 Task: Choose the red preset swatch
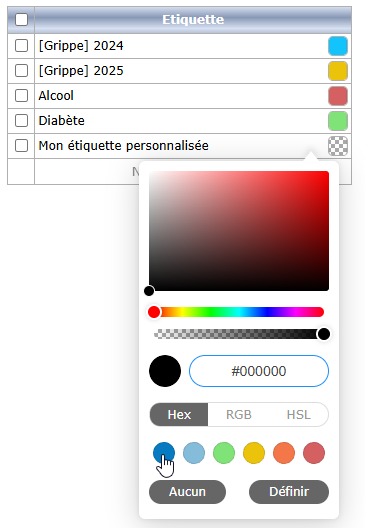point(314,453)
